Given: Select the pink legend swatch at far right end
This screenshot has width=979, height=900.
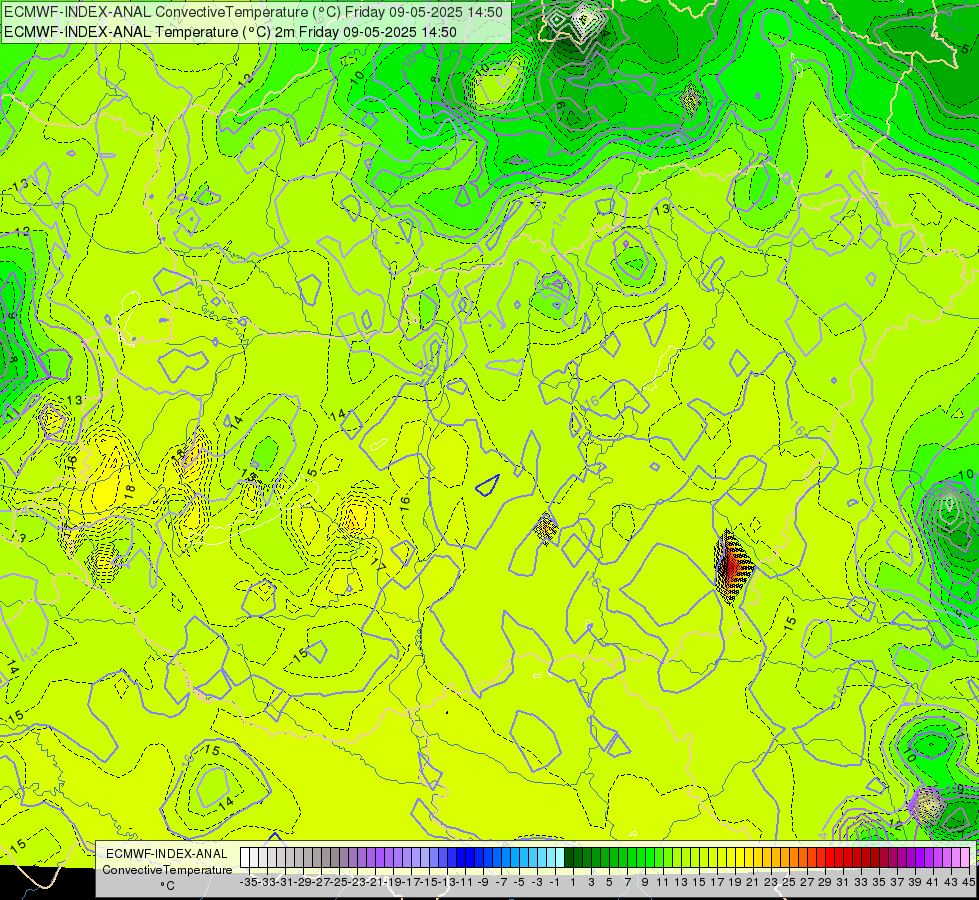Looking at the screenshot, I should [x=967, y=858].
